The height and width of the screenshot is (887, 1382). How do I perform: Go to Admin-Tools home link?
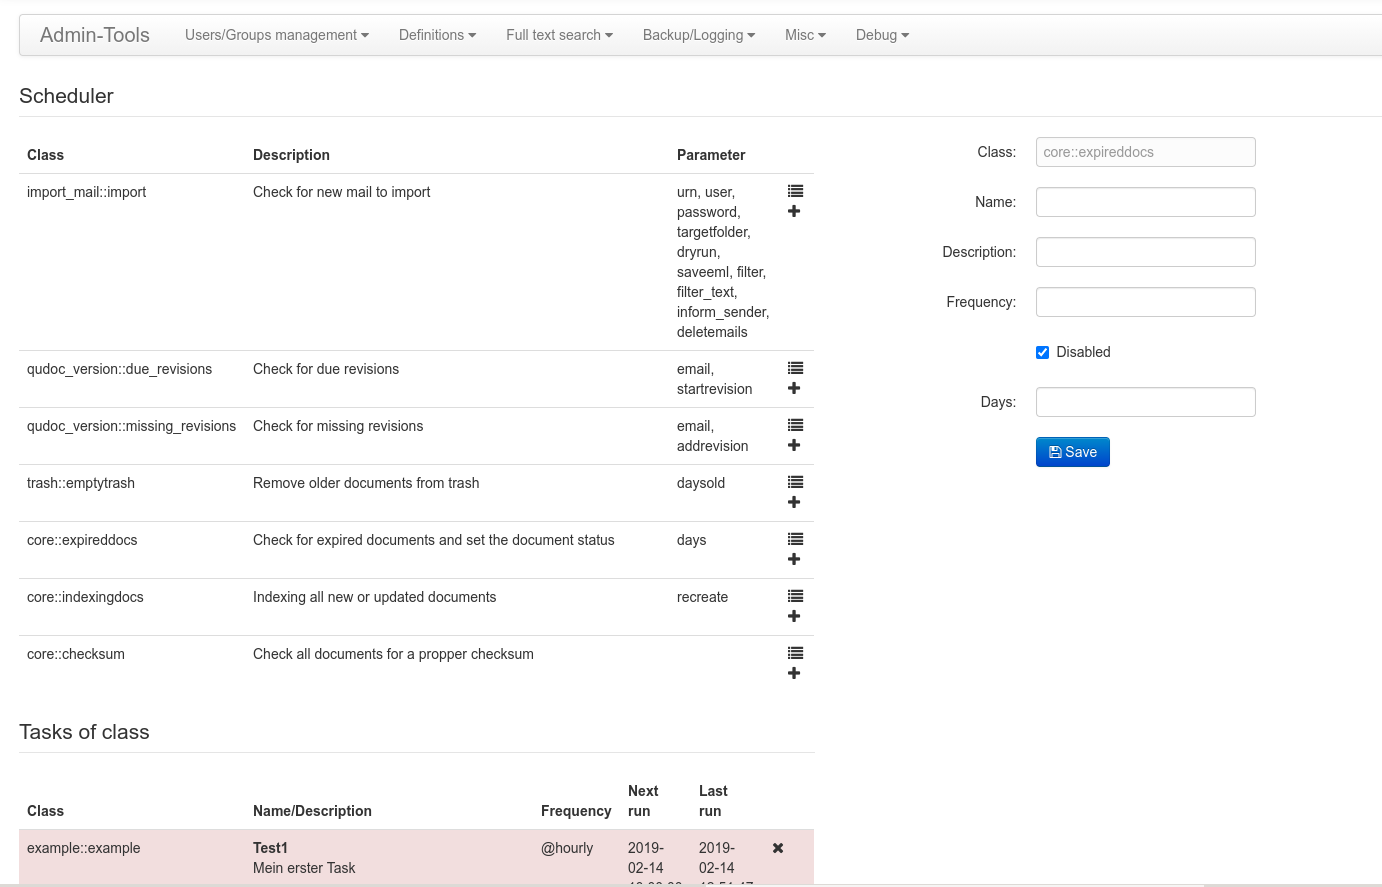(x=95, y=35)
